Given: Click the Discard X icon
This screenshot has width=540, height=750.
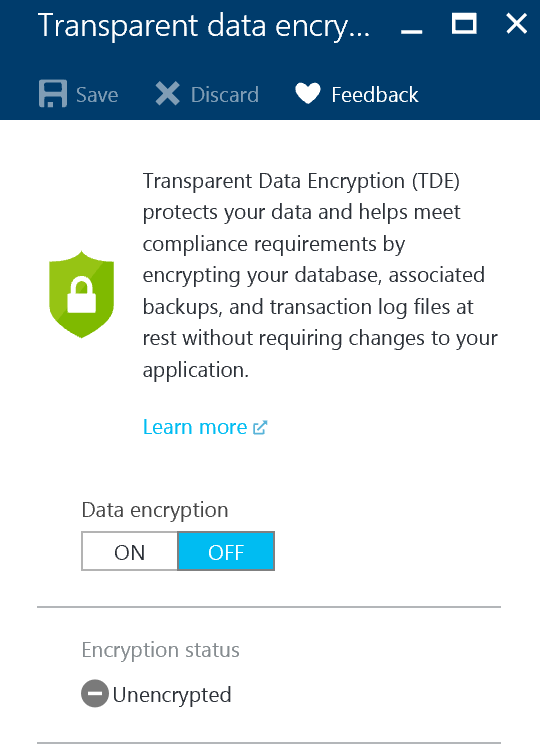Looking at the screenshot, I should 167,94.
